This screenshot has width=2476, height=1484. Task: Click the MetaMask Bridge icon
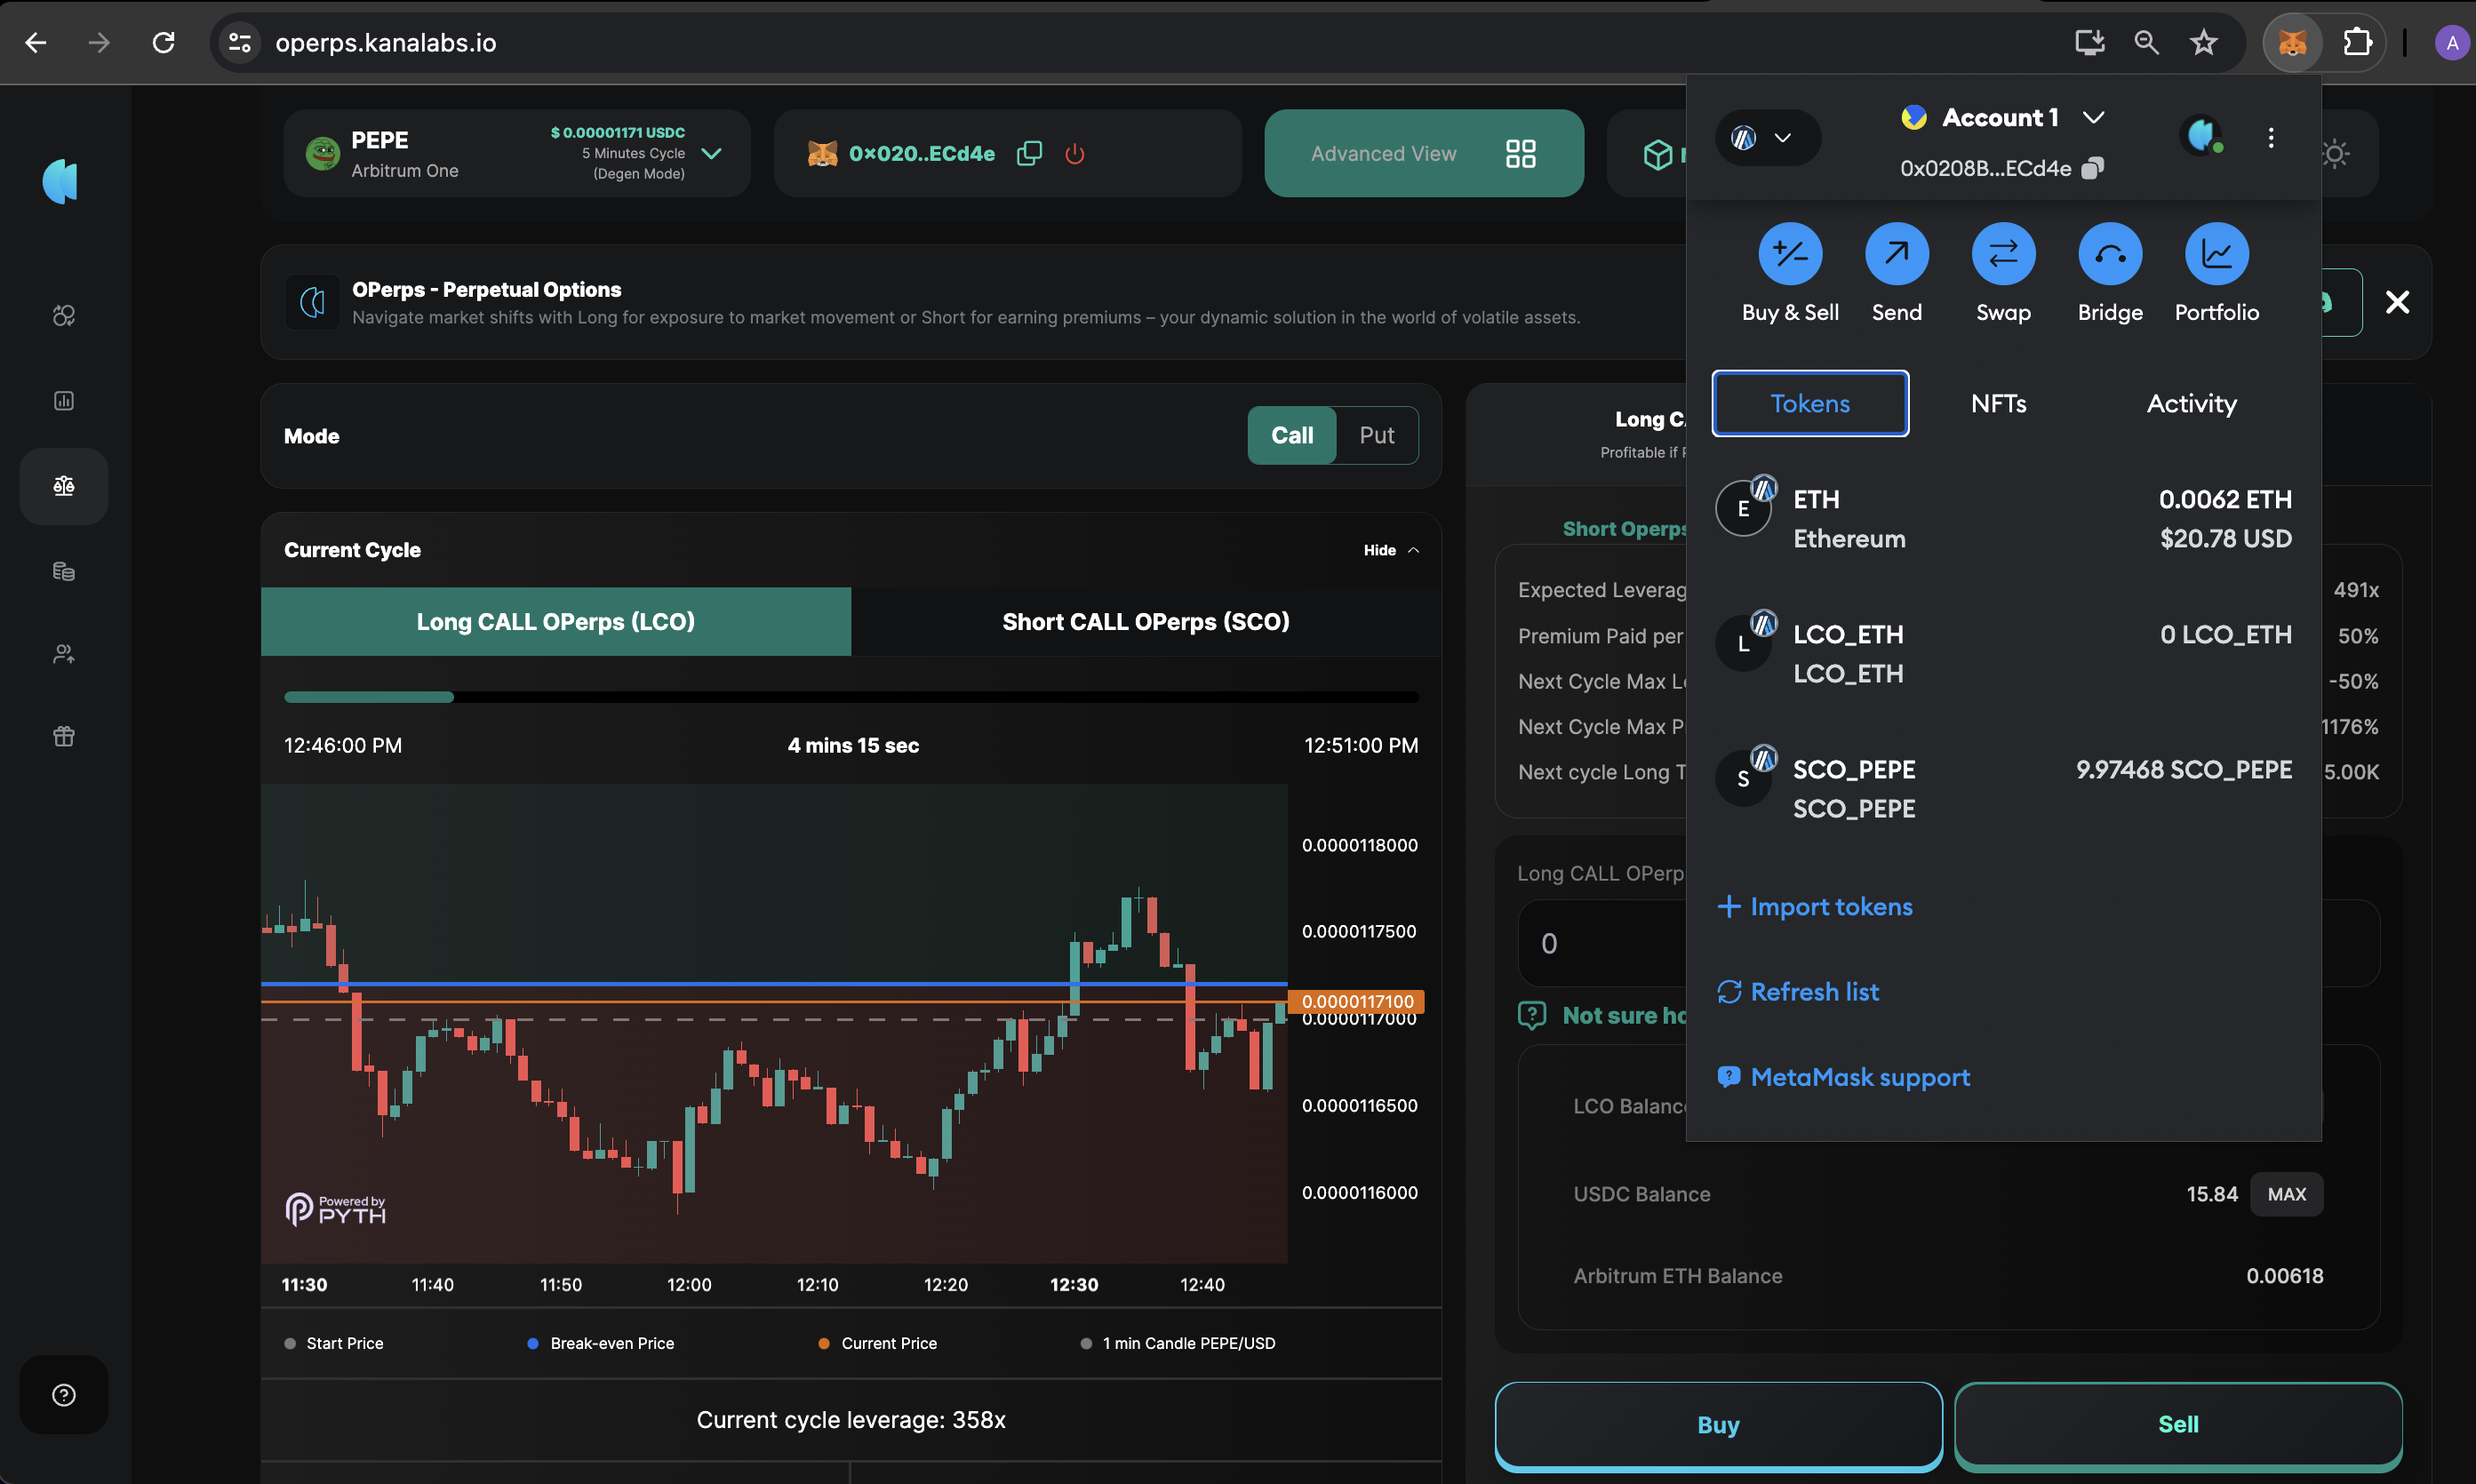2110,254
